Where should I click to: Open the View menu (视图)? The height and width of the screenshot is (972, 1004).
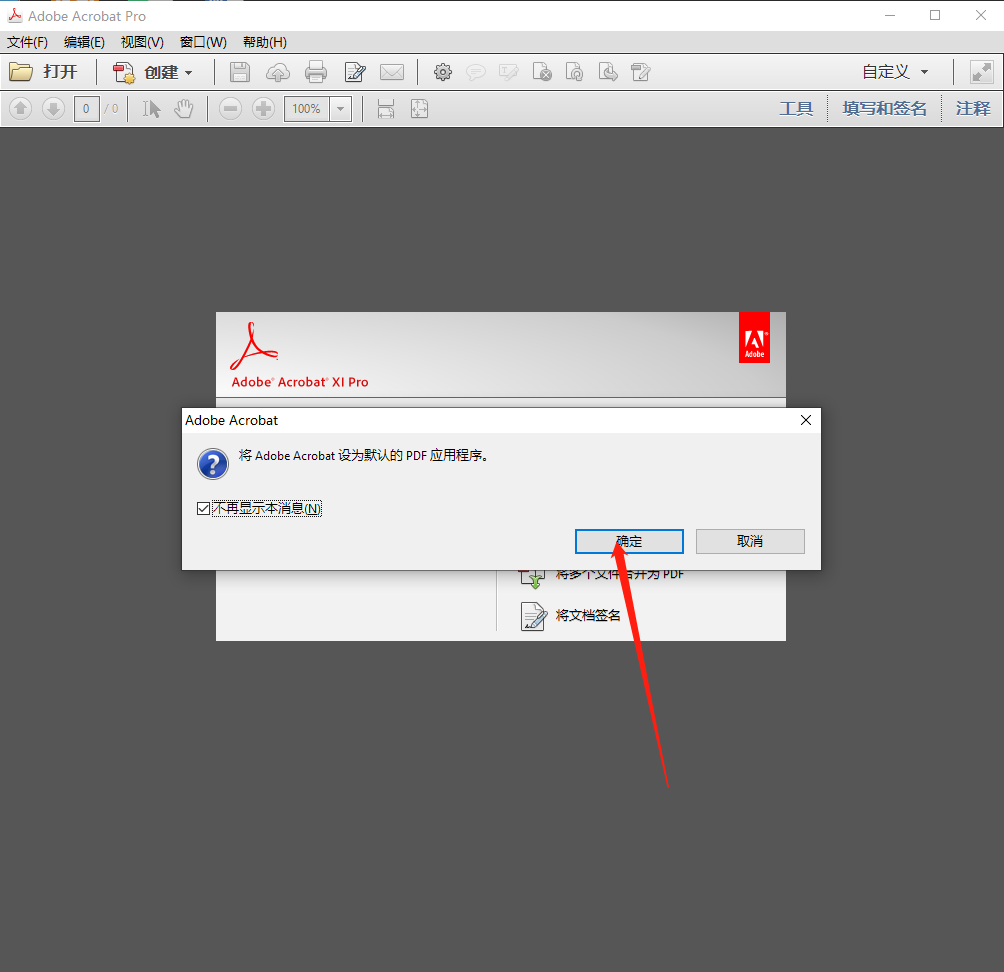pos(142,42)
